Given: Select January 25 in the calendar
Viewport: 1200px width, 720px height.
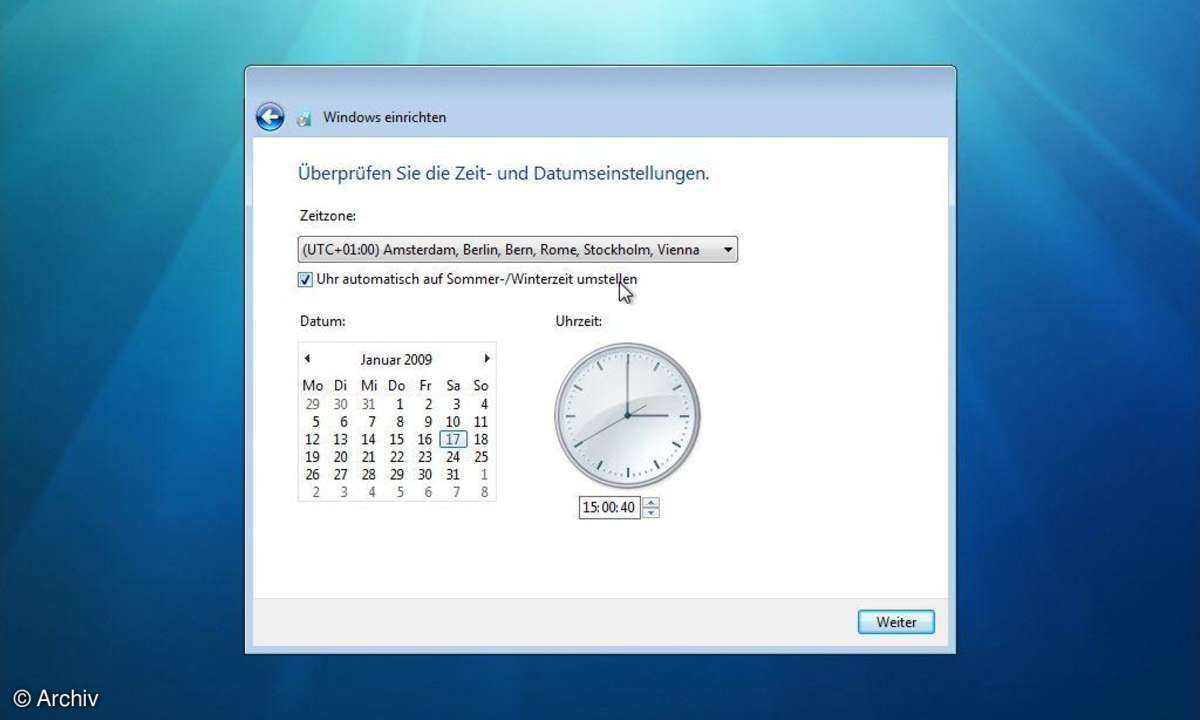Looking at the screenshot, I should point(481,457).
